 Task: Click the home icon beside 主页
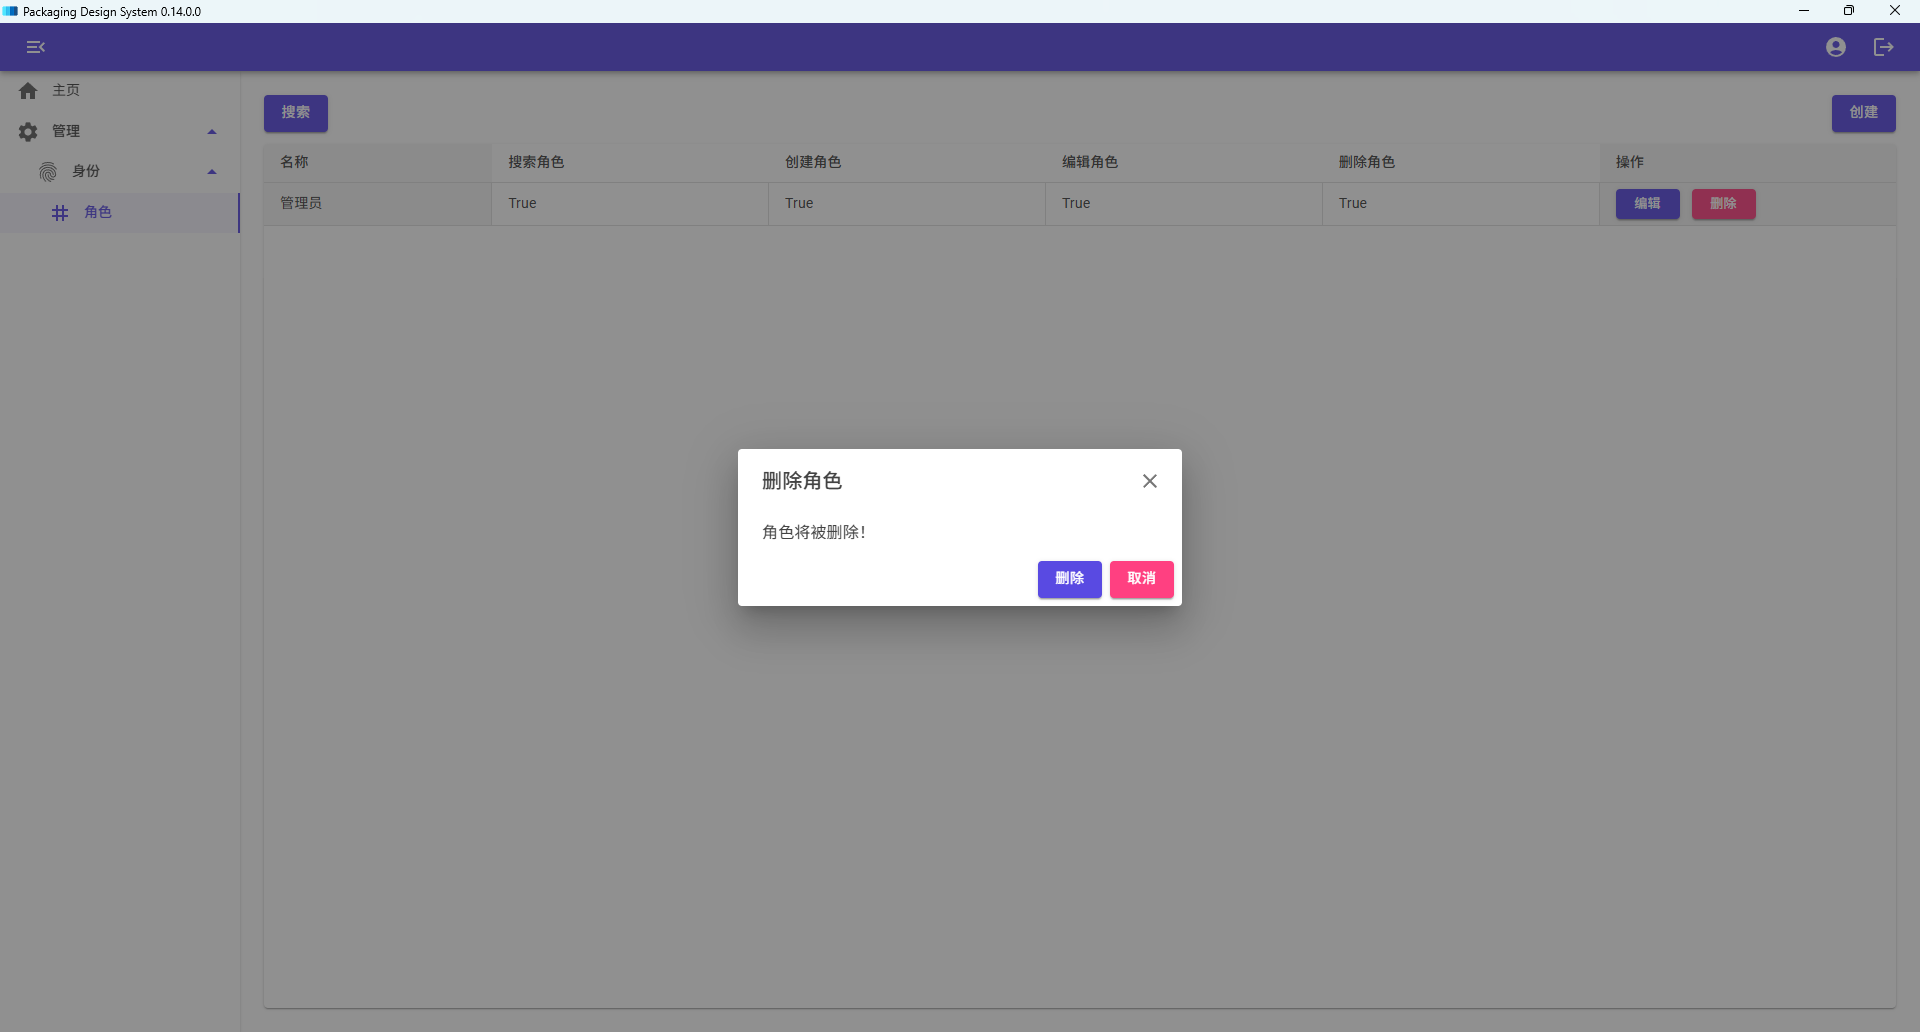coord(28,91)
